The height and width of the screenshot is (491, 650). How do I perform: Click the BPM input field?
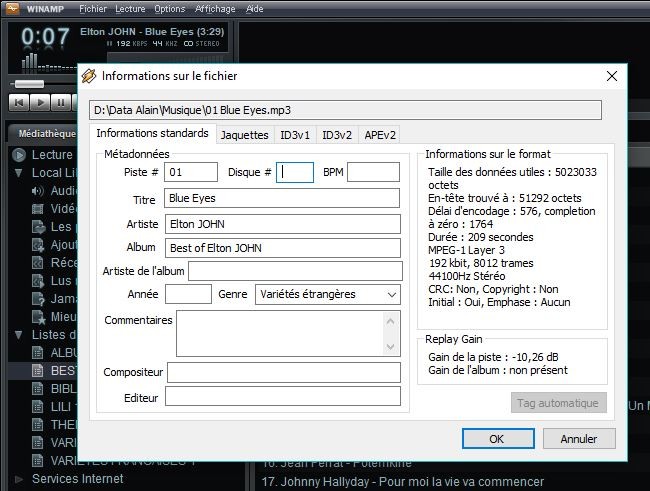pos(374,172)
